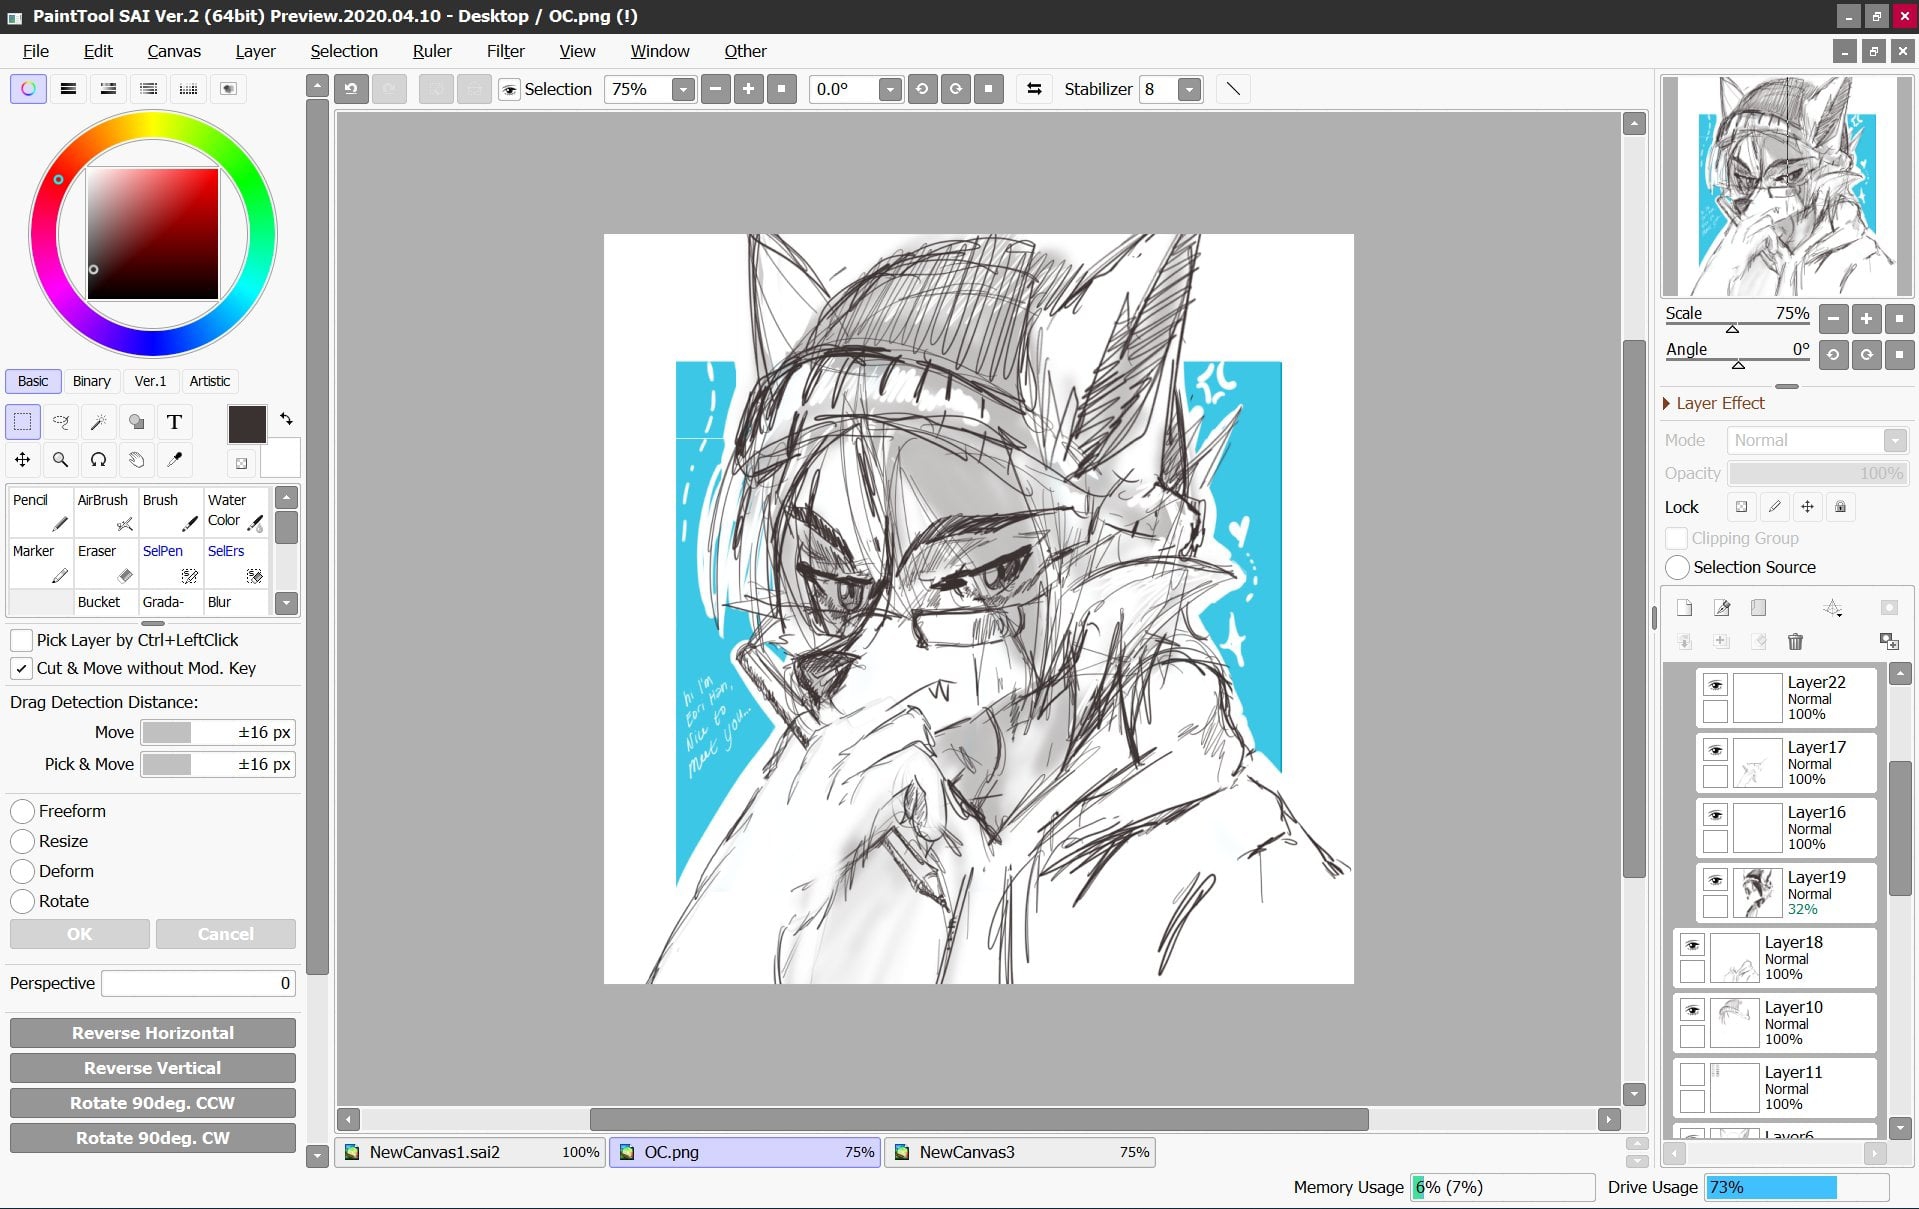
Task: Open the zoom percentage 75% dropdown
Action: (x=683, y=89)
